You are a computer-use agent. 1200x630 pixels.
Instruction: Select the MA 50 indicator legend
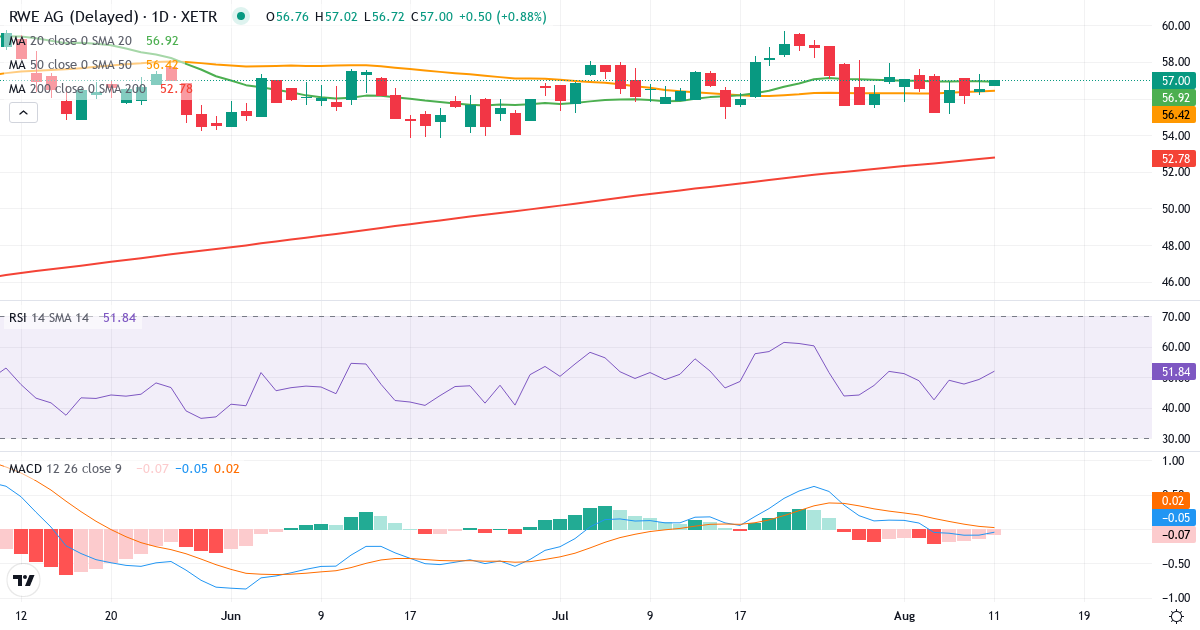(95, 64)
